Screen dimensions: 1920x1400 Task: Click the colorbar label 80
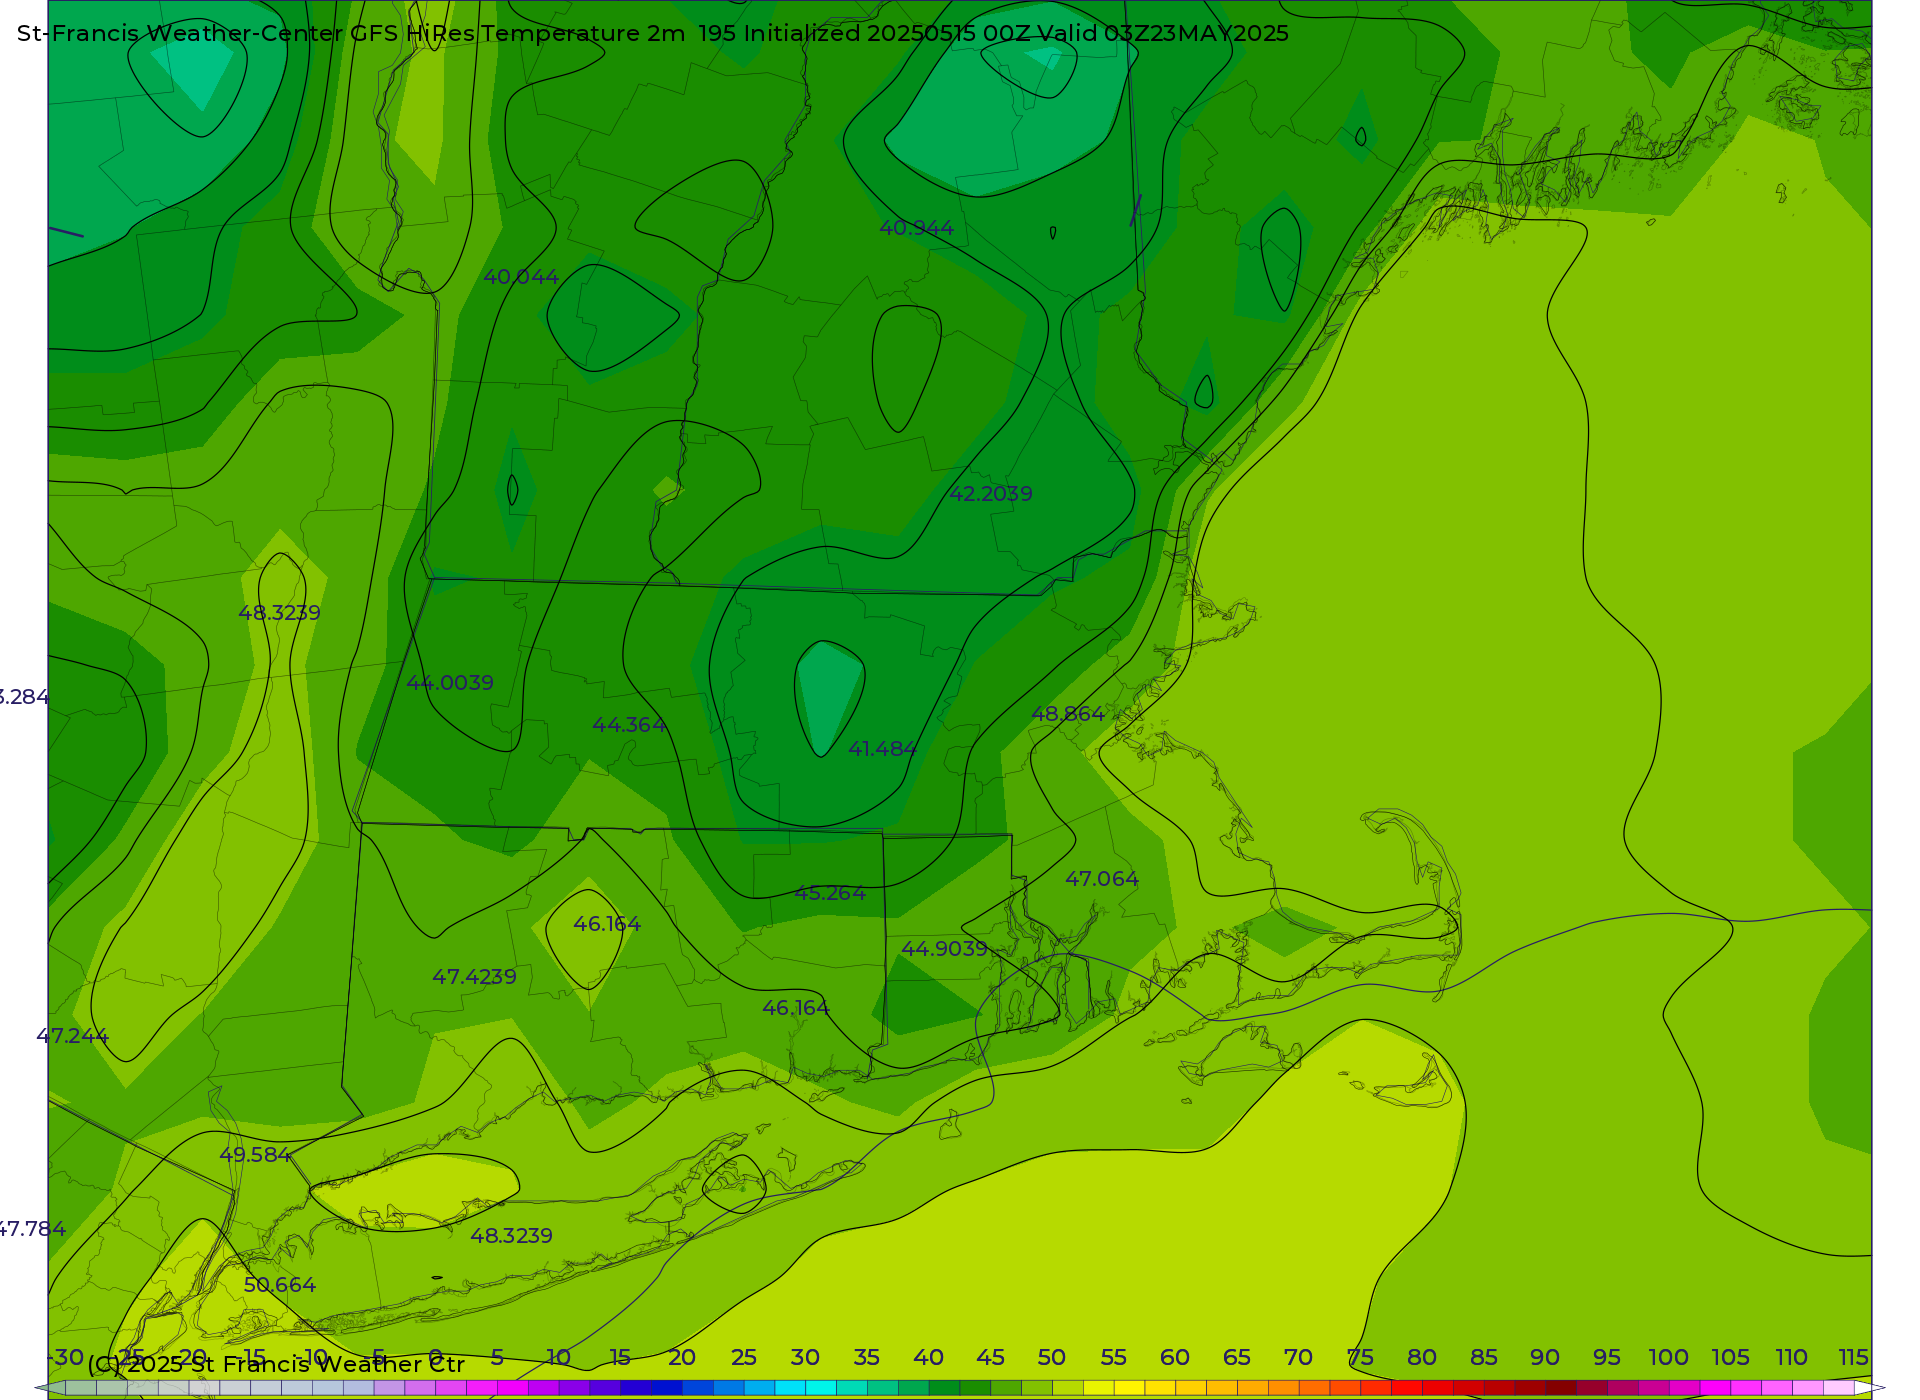(x=1422, y=1358)
